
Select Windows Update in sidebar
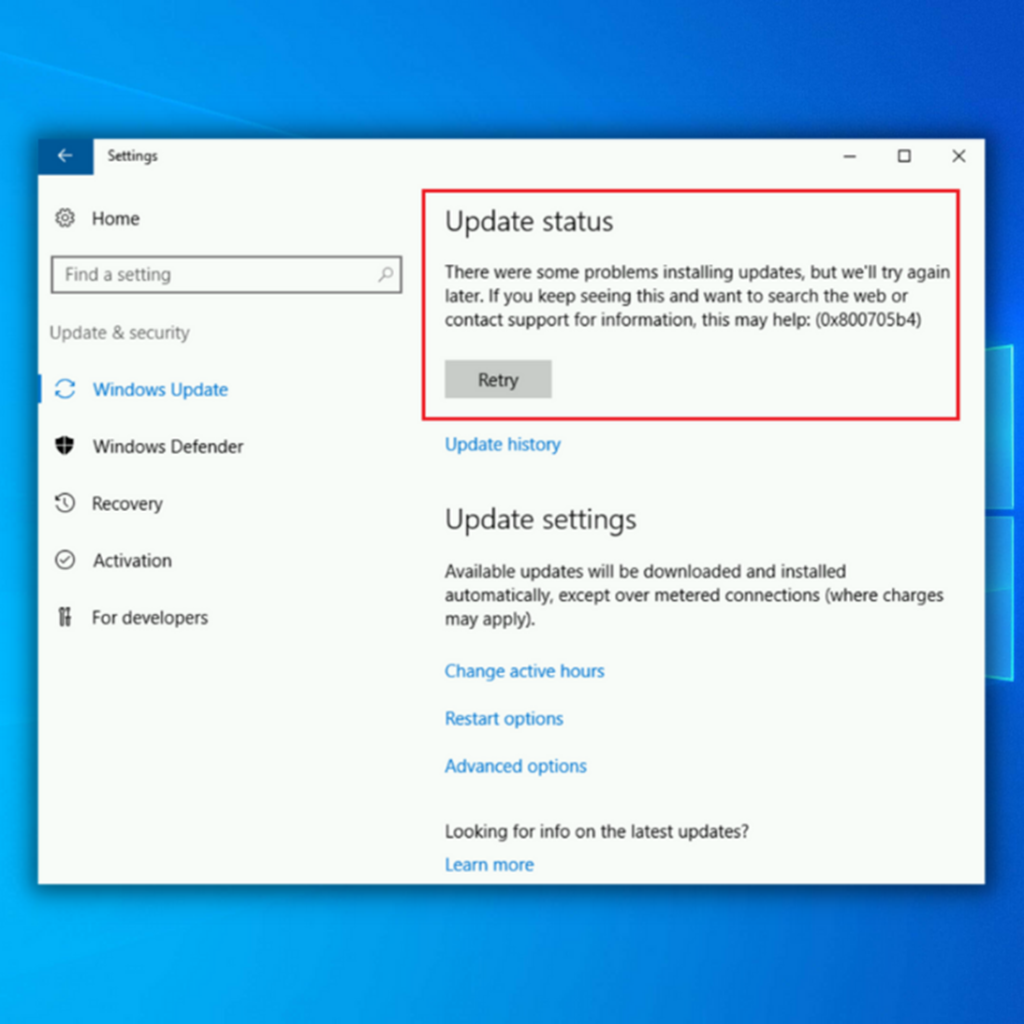tap(161, 390)
